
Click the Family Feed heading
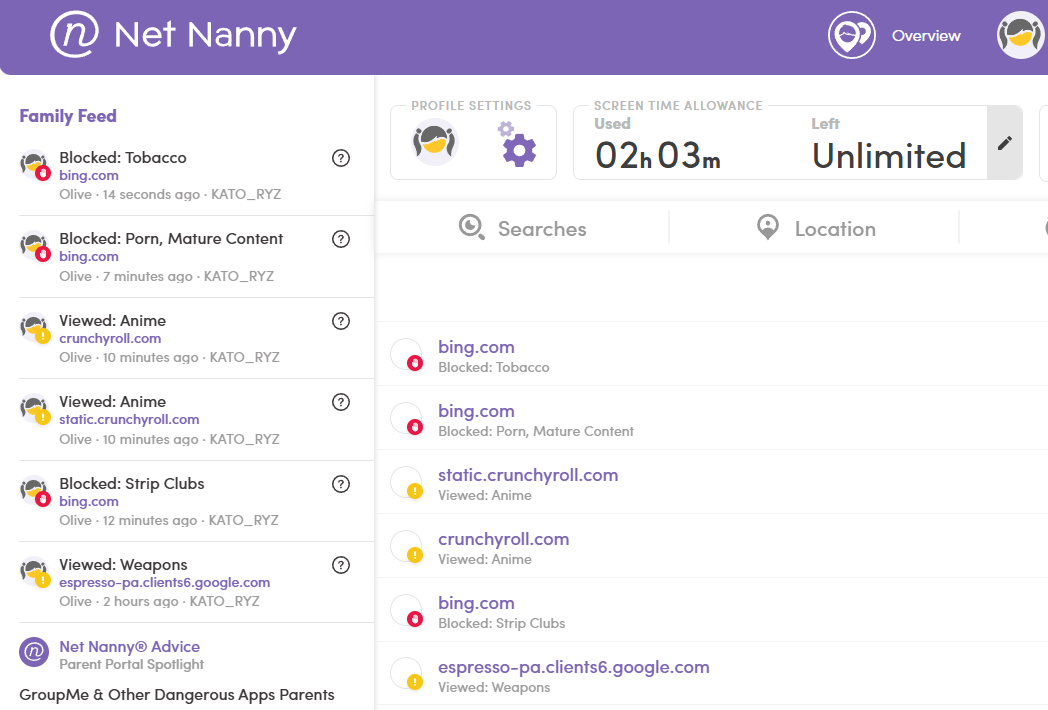[x=68, y=116]
